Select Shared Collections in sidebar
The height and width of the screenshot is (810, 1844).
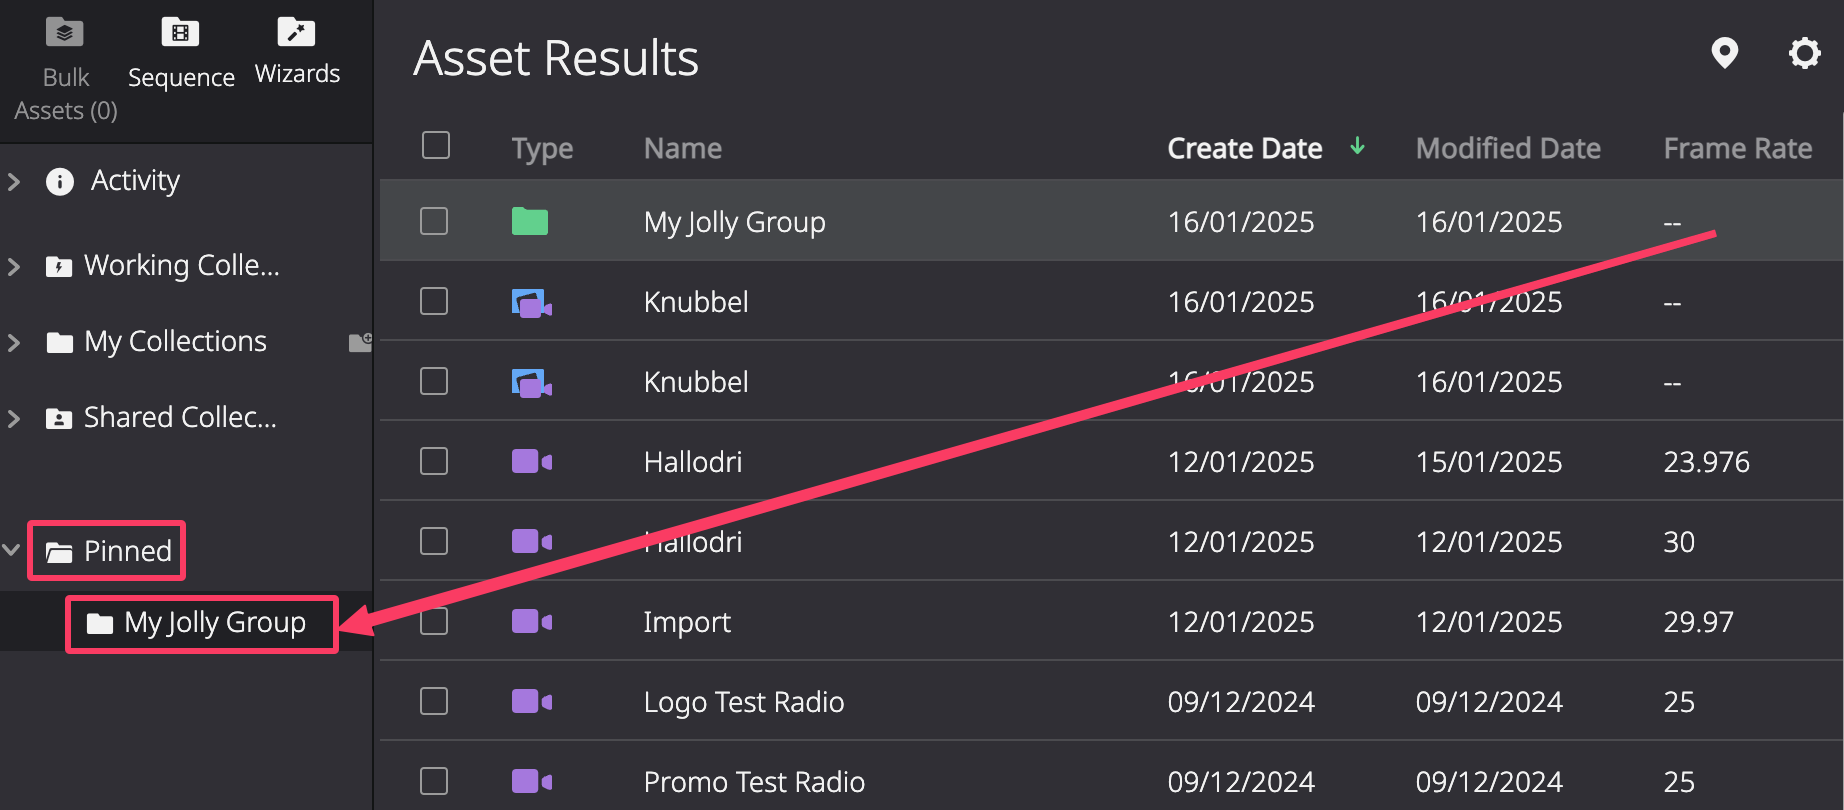[180, 417]
